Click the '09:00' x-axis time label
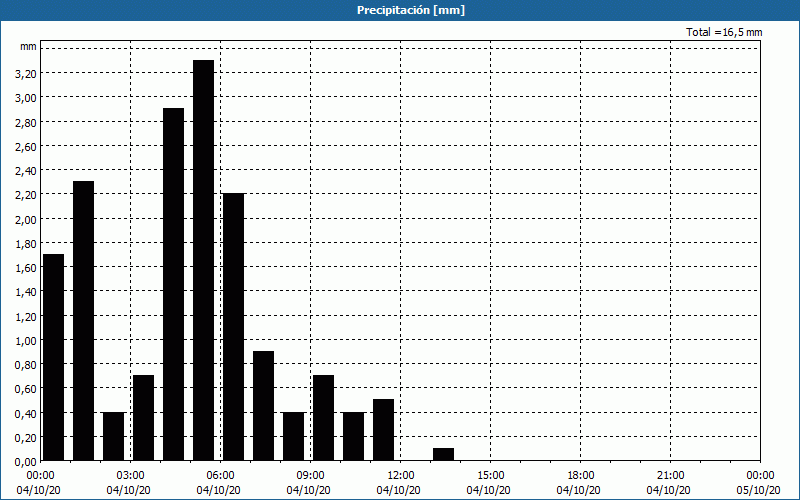Screen dimensions: 800x500 click(310, 476)
